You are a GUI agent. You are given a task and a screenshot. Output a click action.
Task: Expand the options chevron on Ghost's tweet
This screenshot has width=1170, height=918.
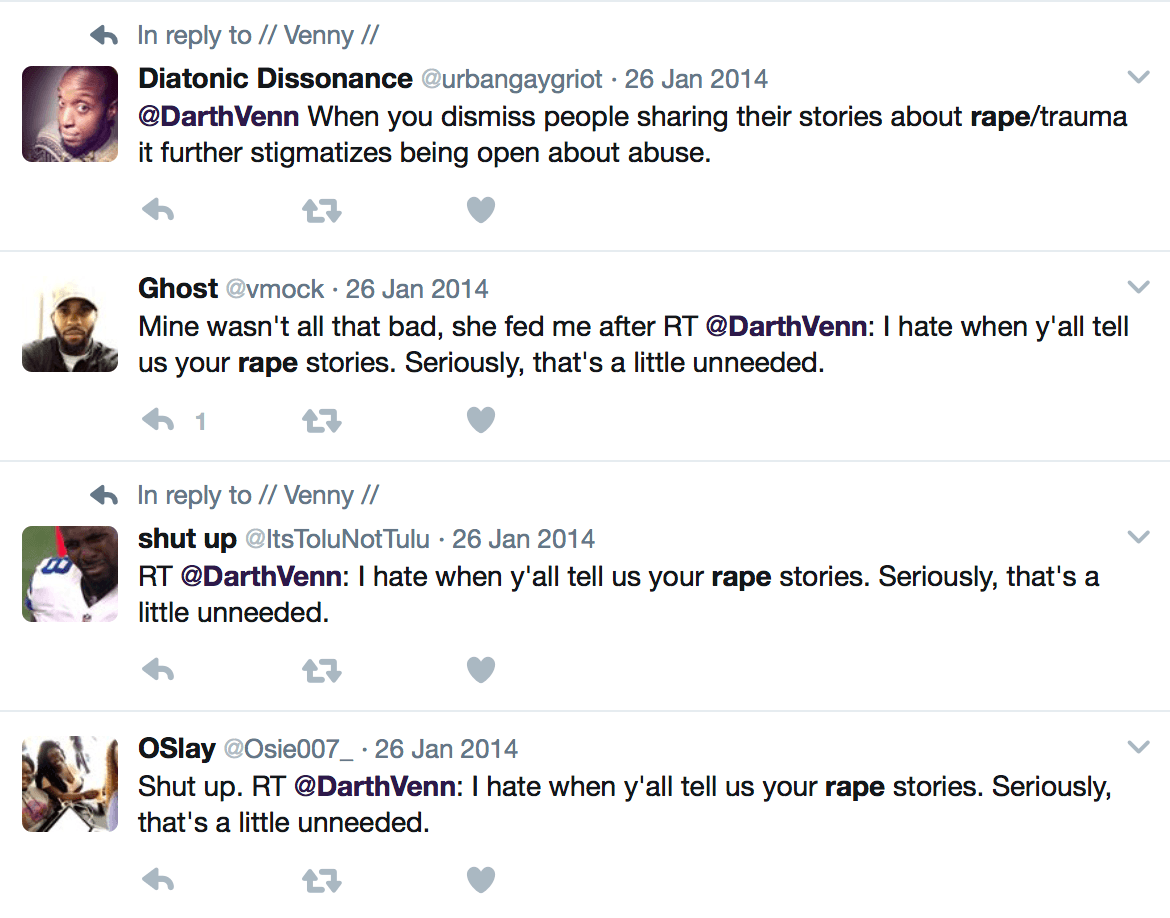[x=1138, y=288]
